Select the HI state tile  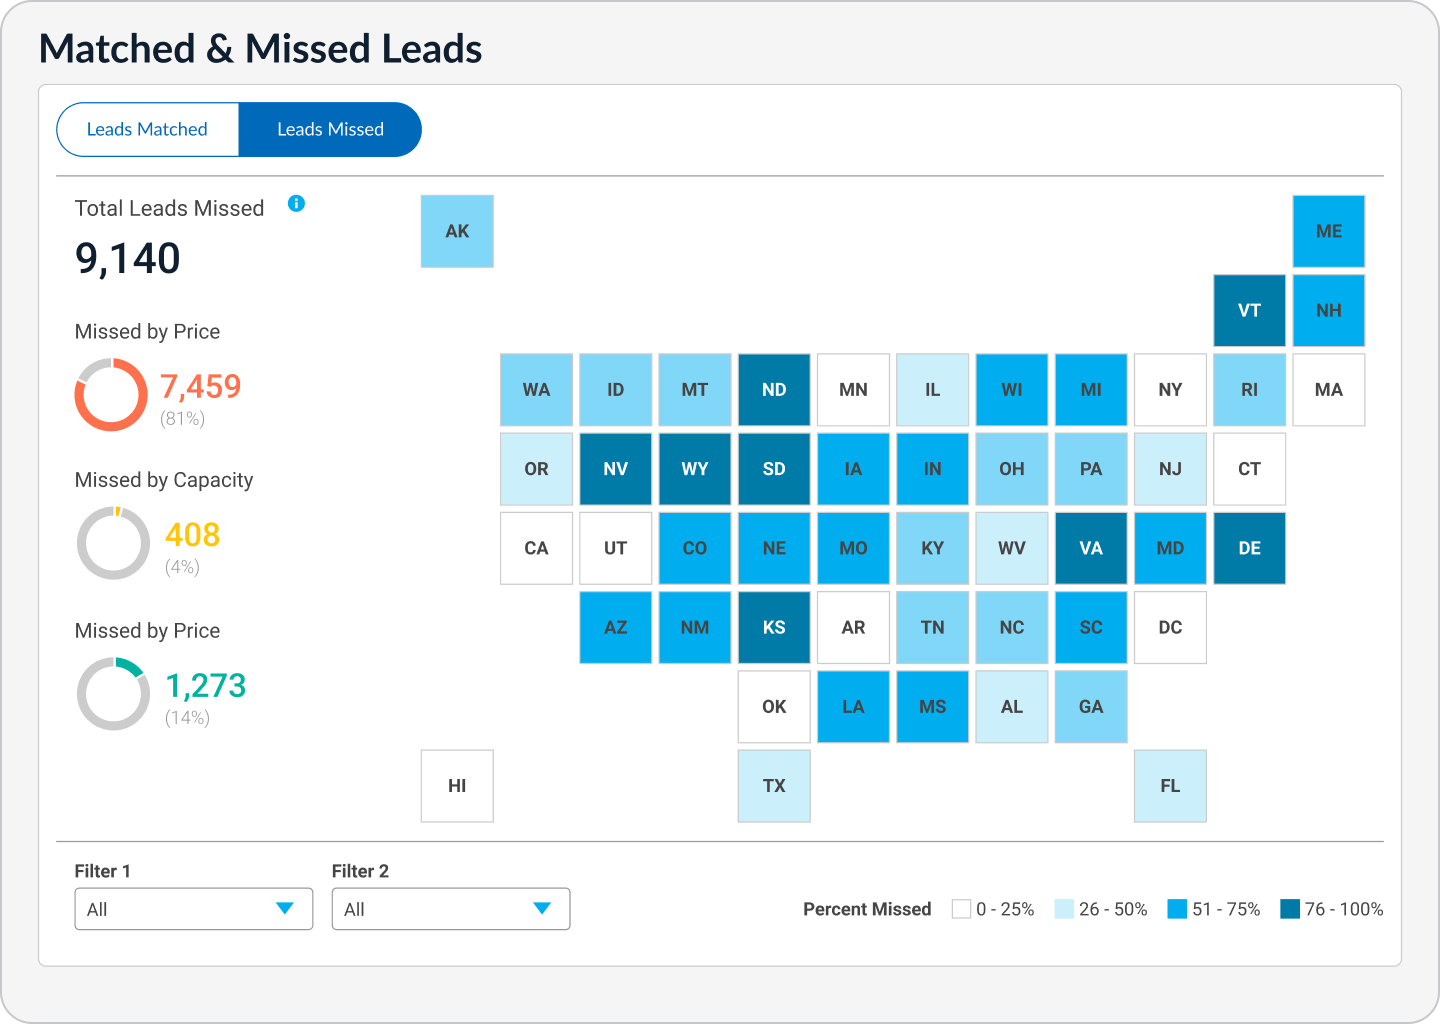(457, 786)
